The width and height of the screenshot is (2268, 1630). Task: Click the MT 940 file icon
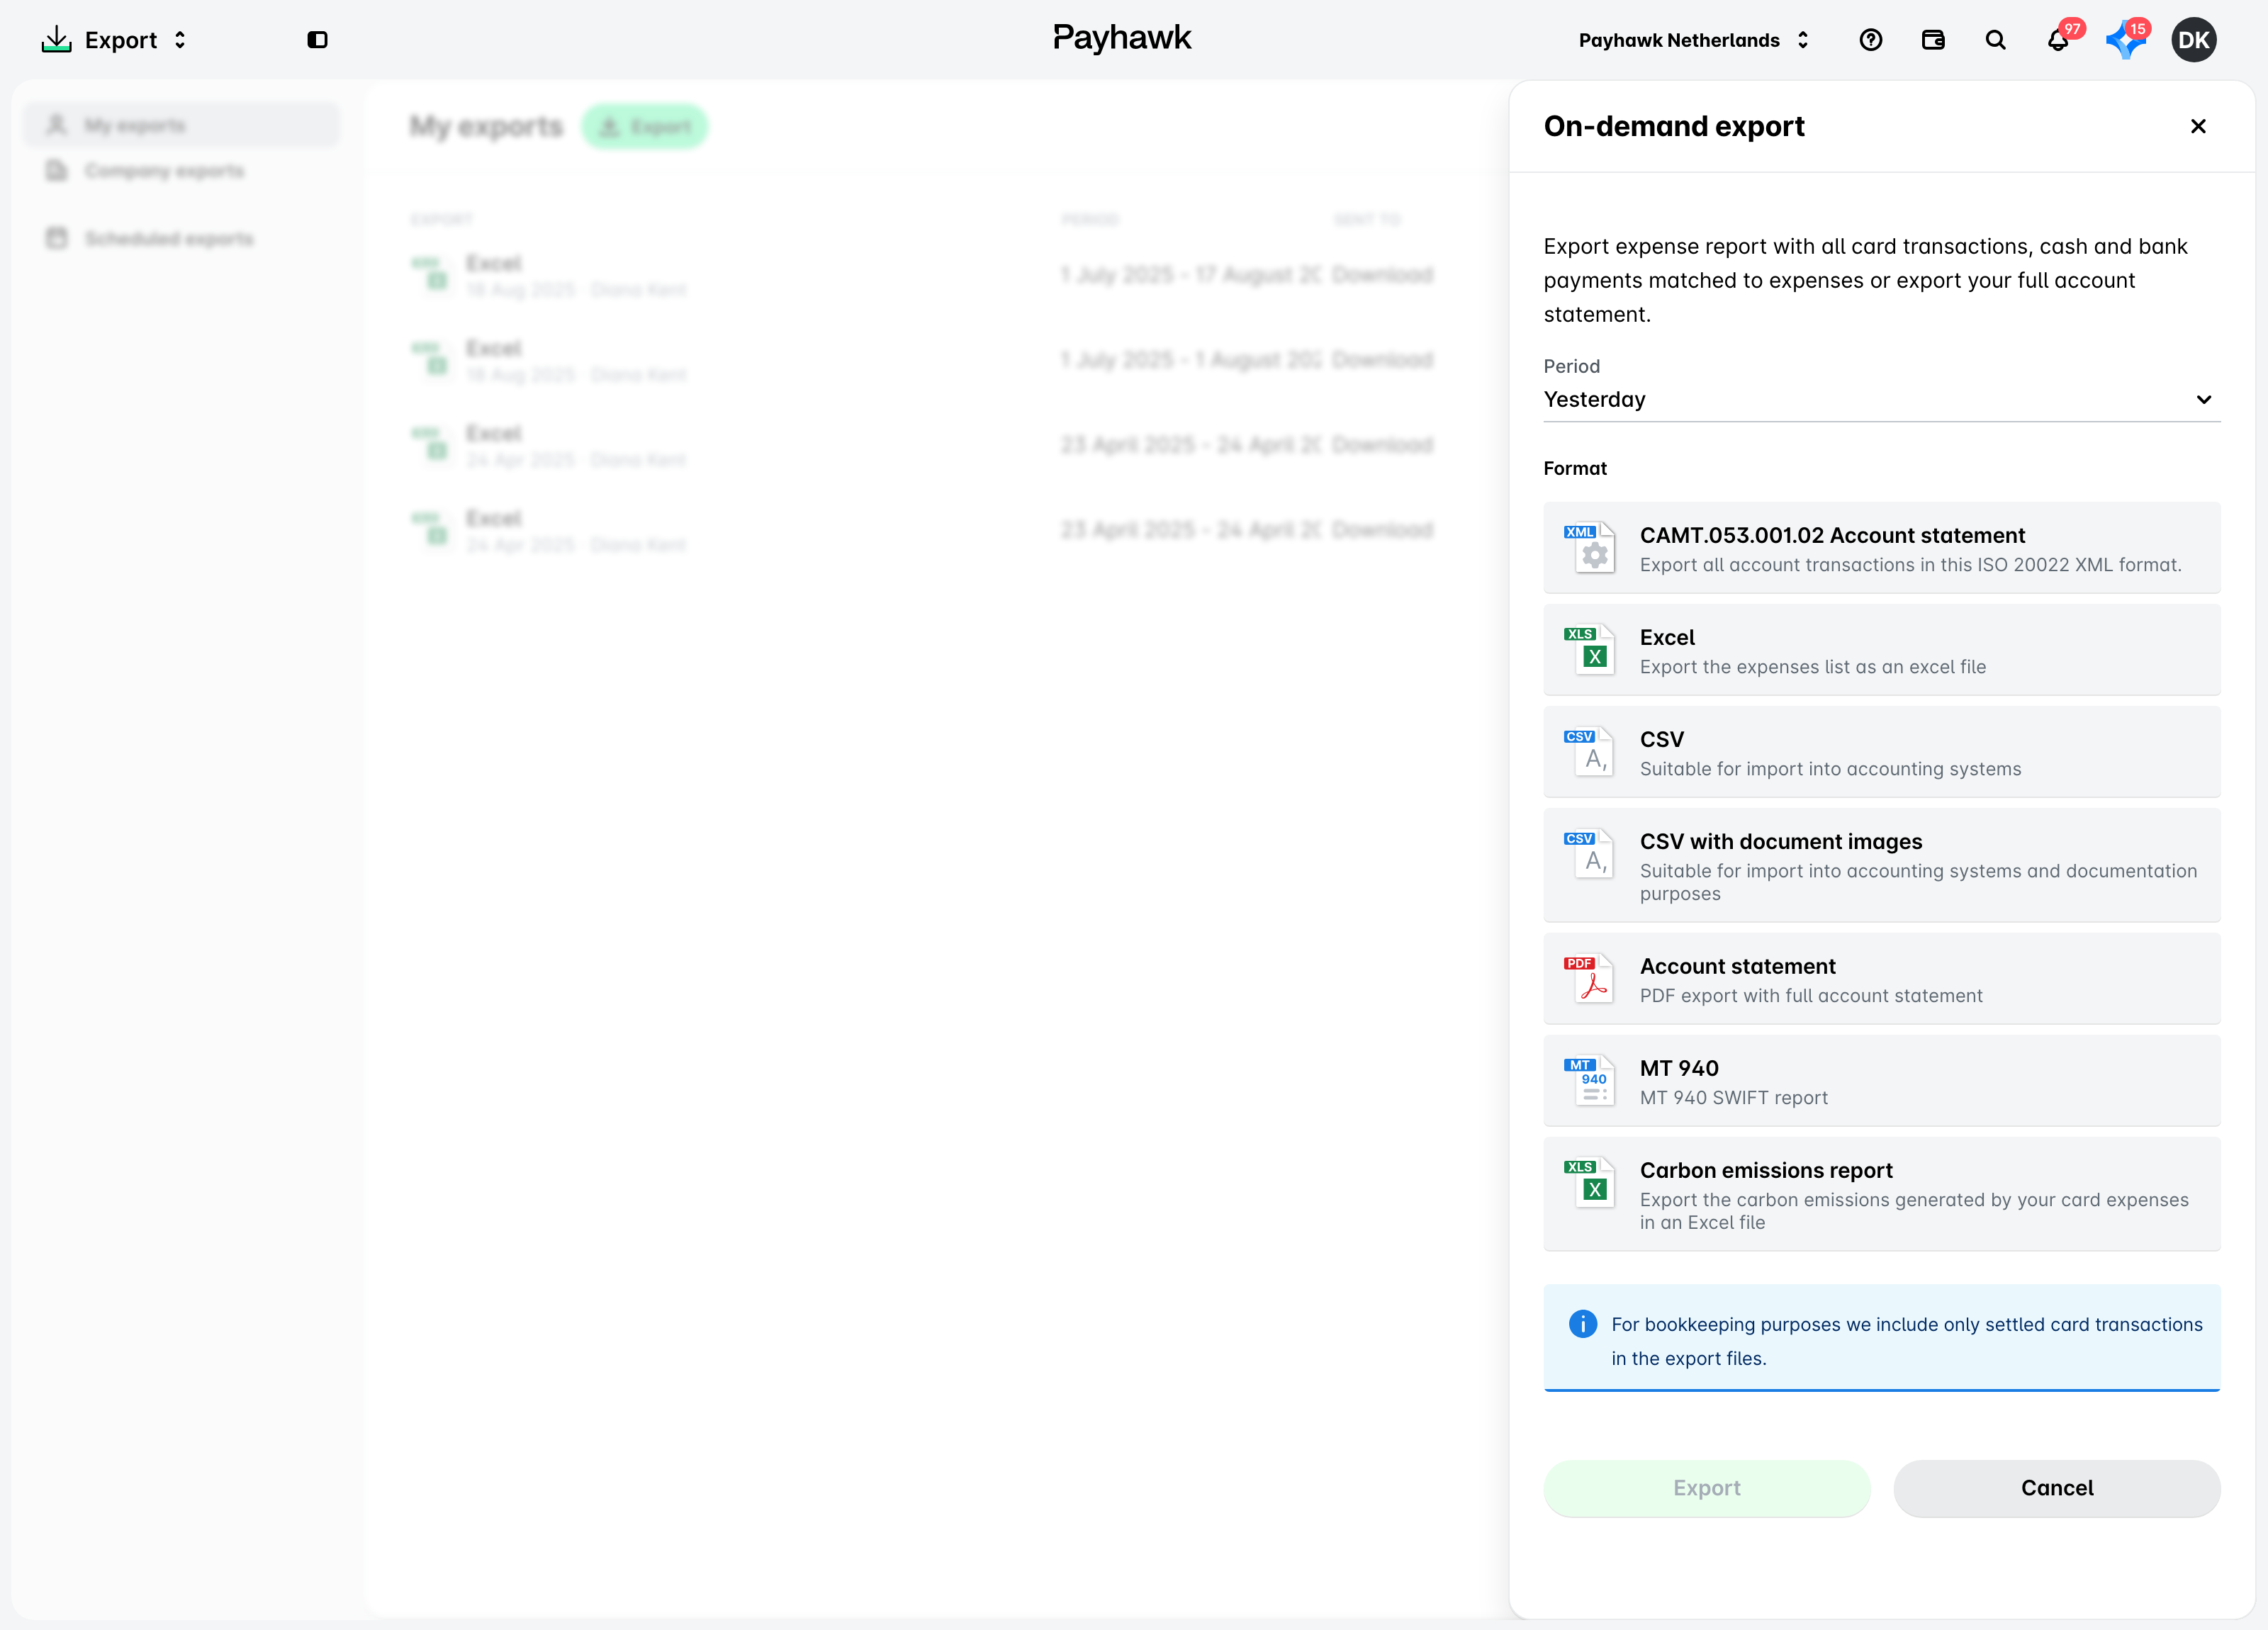(x=1590, y=1080)
